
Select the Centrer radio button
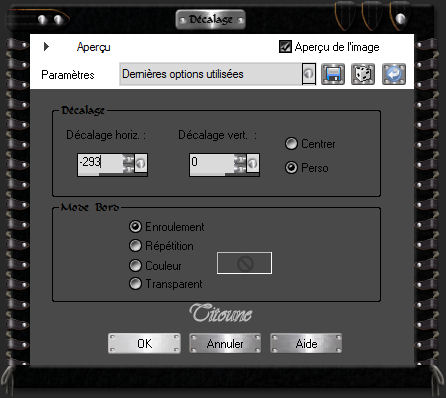(x=291, y=144)
